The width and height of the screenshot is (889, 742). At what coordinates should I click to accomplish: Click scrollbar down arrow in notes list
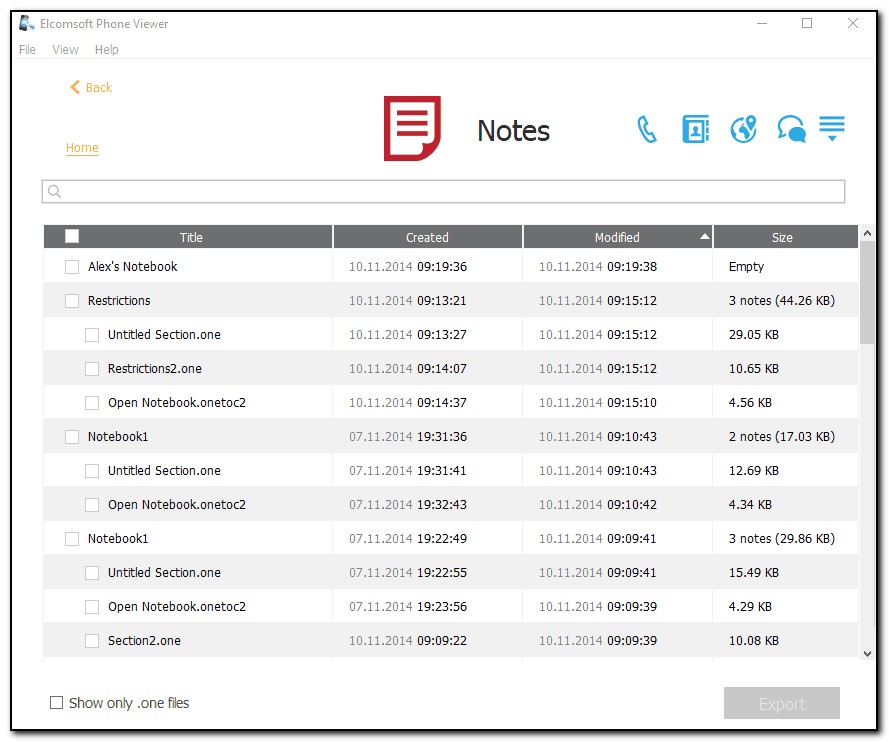point(867,653)
